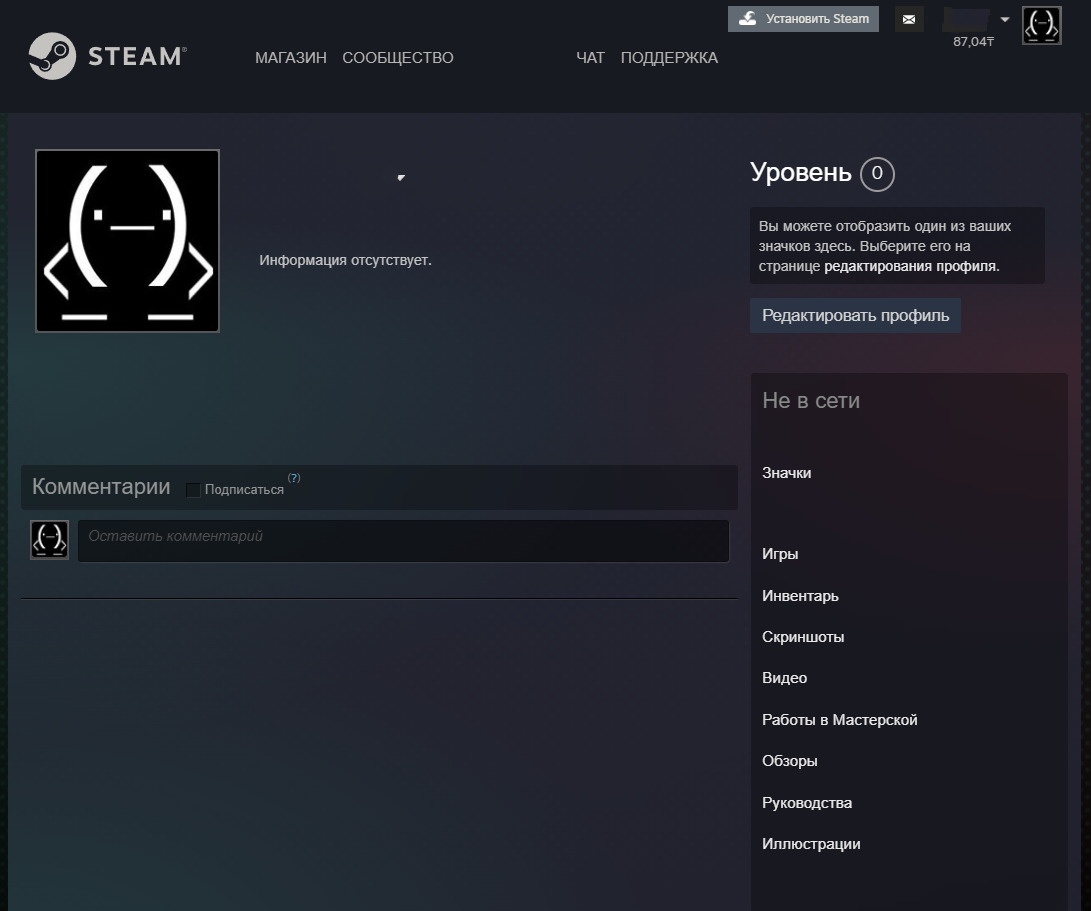Open the СООБЩЕСТВО menu

tap(398, 58)
